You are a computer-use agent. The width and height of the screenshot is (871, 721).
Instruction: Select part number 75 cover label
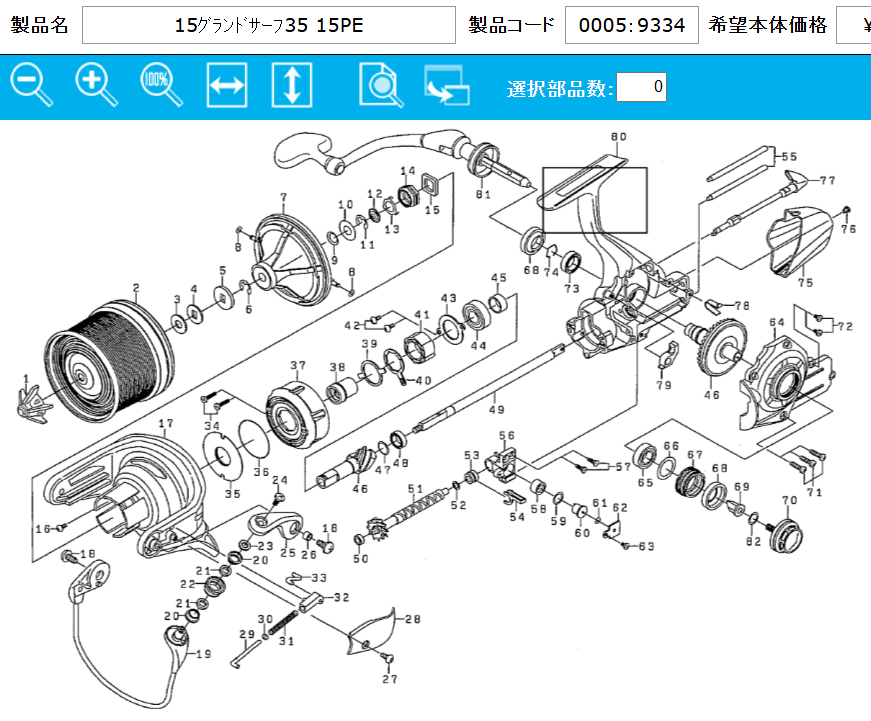pos(805,282)
